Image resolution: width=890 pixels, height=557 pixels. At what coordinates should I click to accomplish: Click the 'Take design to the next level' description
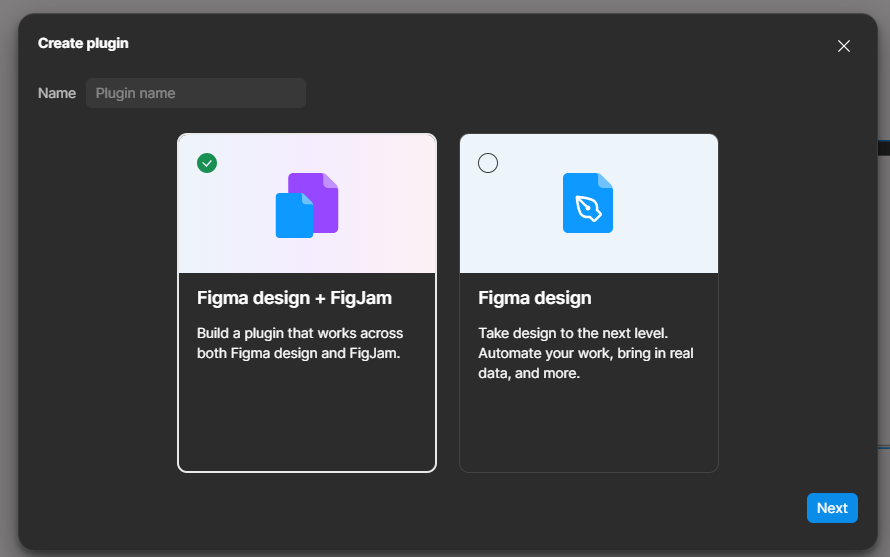[586, 353]
